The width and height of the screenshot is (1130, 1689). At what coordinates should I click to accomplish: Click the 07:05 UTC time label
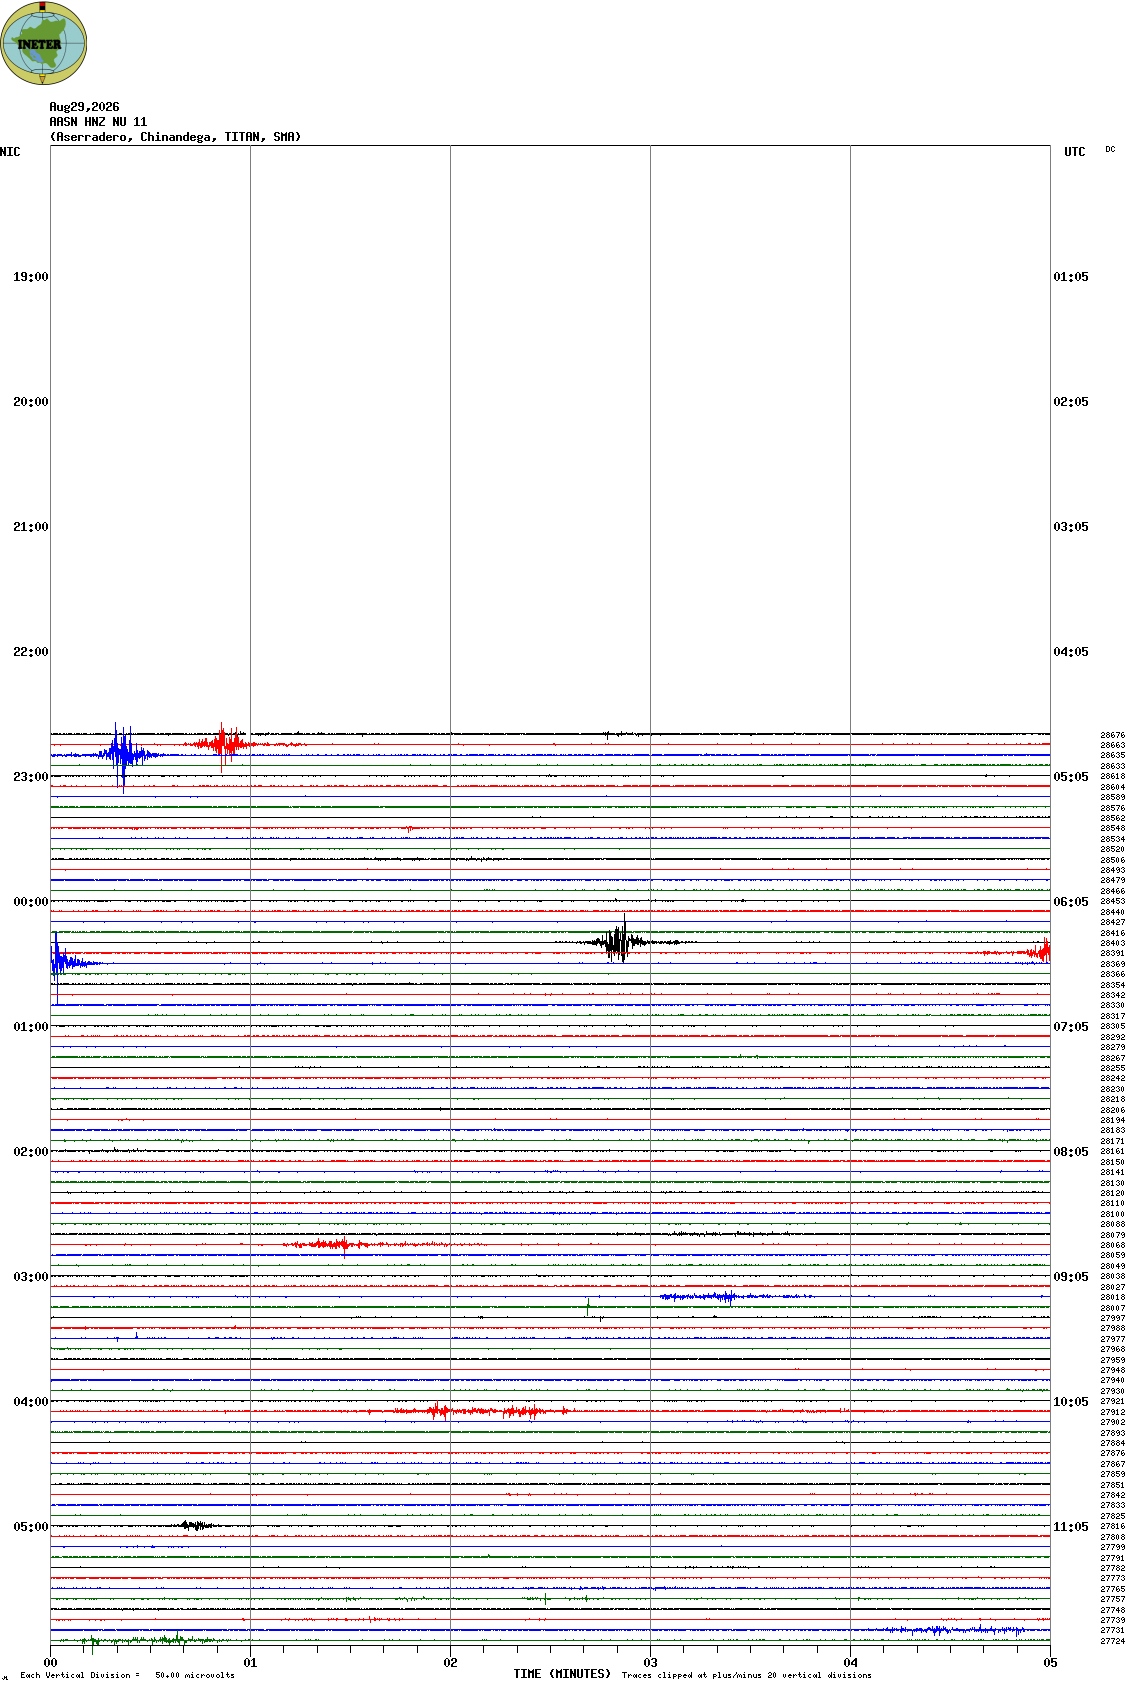(1071, 1027)
